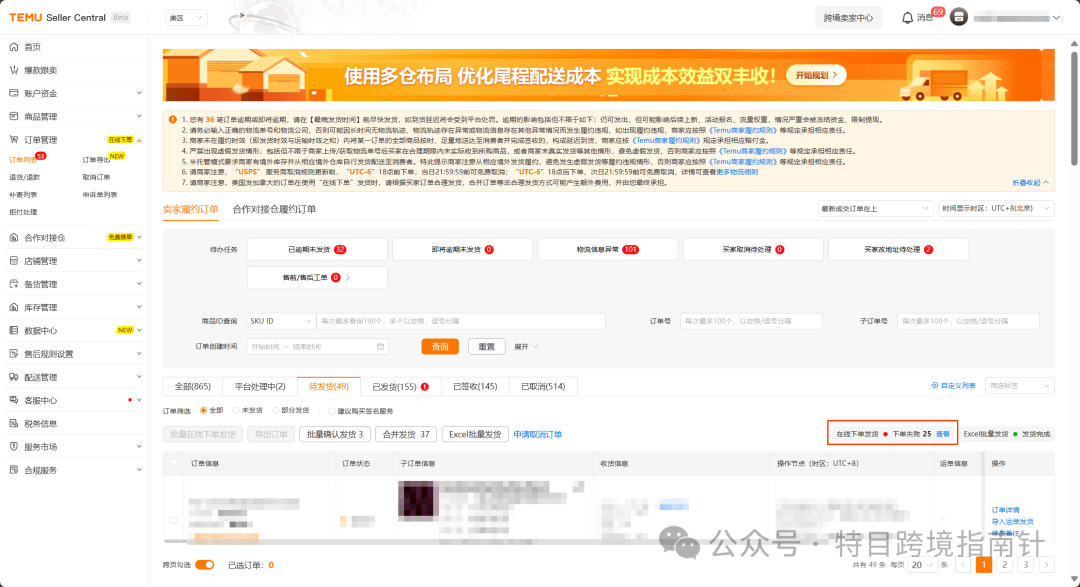Expand the 账户资金 sidebar chevron
Viewport: 1080px width, 587px height.
tap(139, 93)
